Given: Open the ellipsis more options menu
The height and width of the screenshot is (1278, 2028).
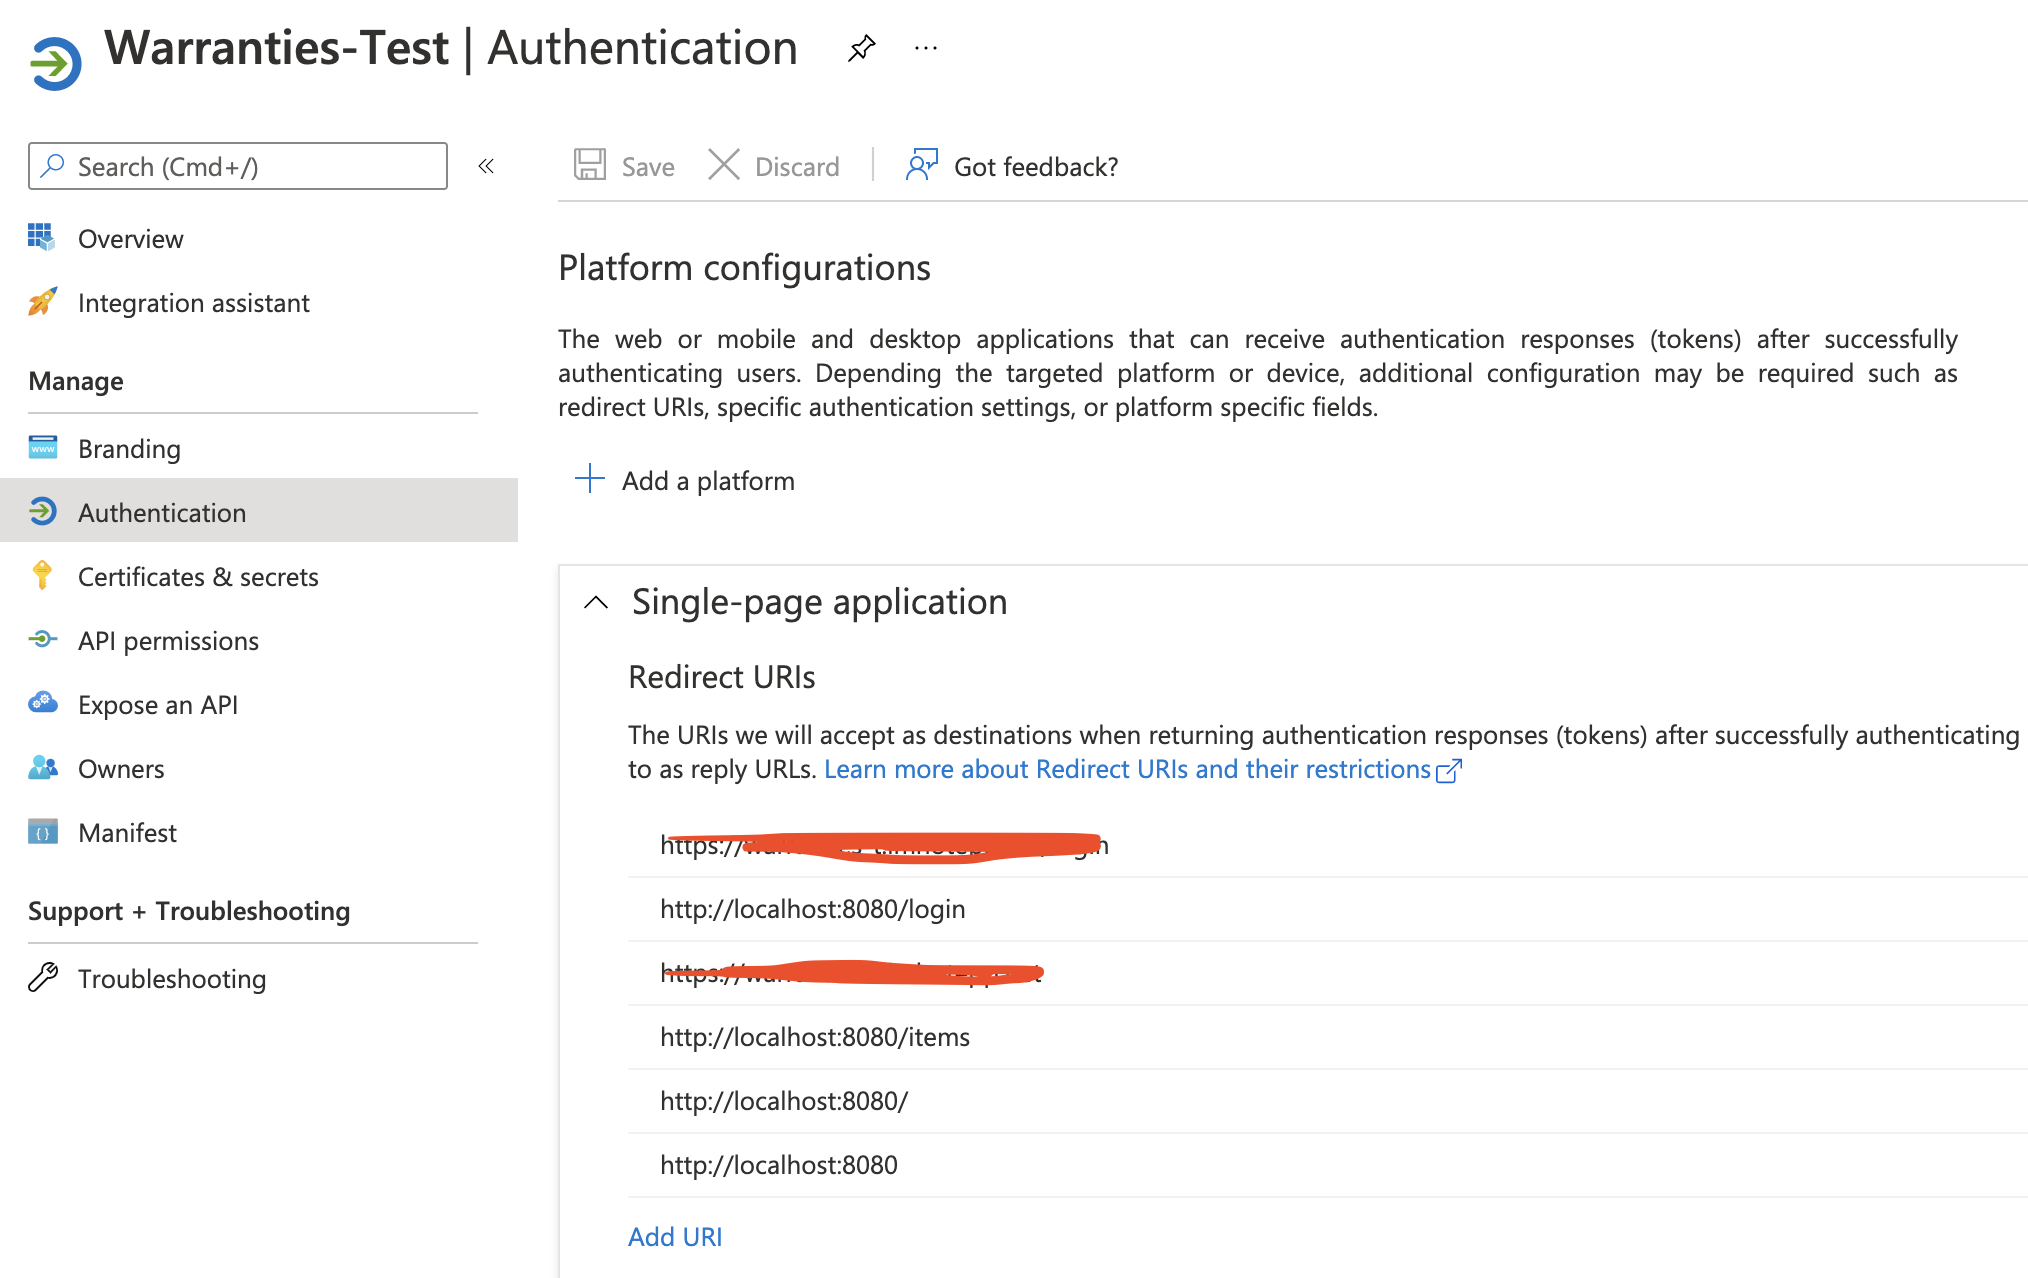Looking at the screenshot, I should coord(926,48).
